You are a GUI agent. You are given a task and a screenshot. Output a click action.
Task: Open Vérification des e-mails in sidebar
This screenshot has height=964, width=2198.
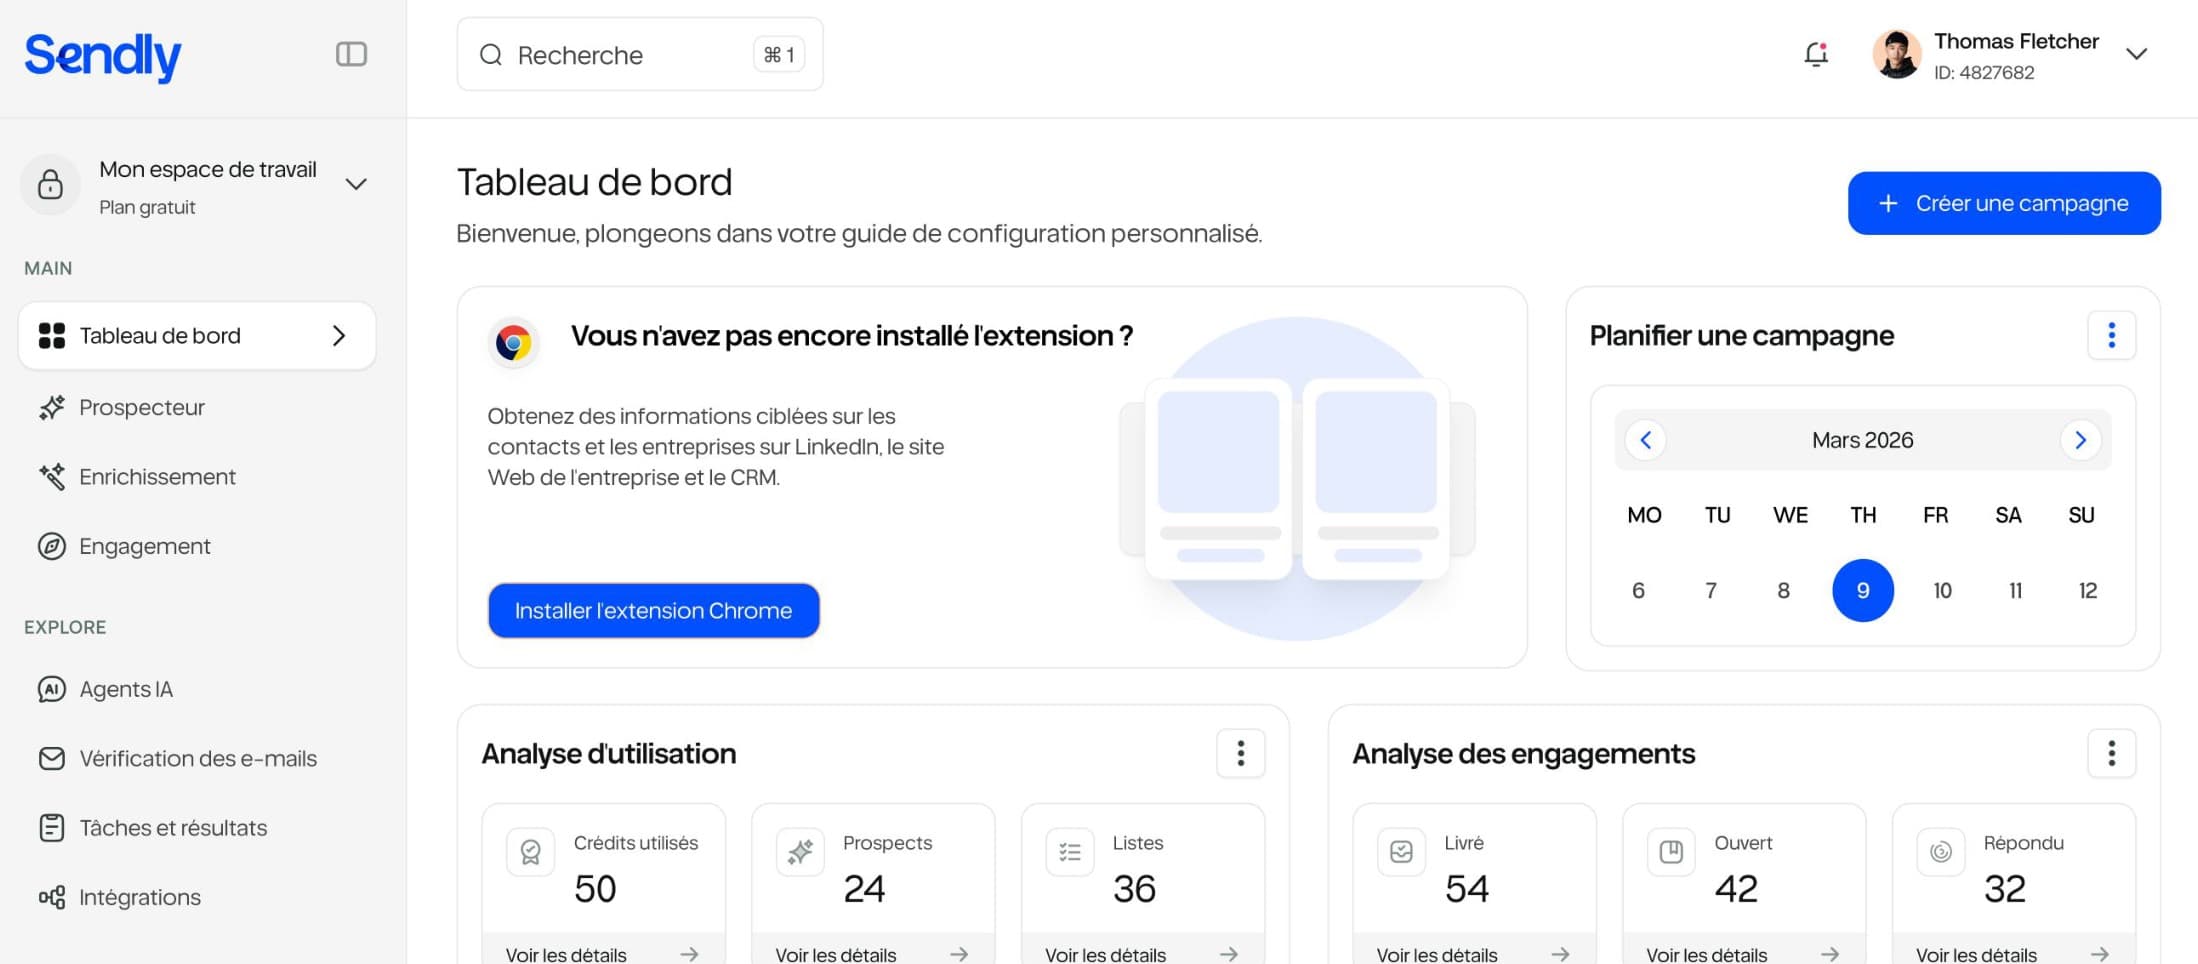pos(197,758)
